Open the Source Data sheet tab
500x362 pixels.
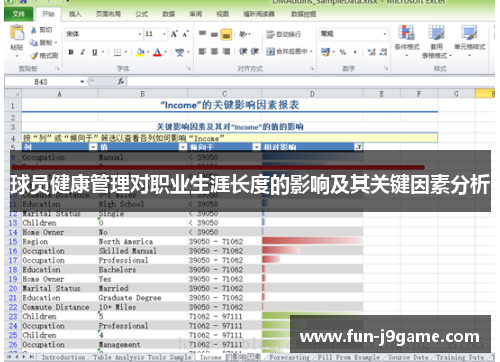pyautogui.click(x=408, y=357)
